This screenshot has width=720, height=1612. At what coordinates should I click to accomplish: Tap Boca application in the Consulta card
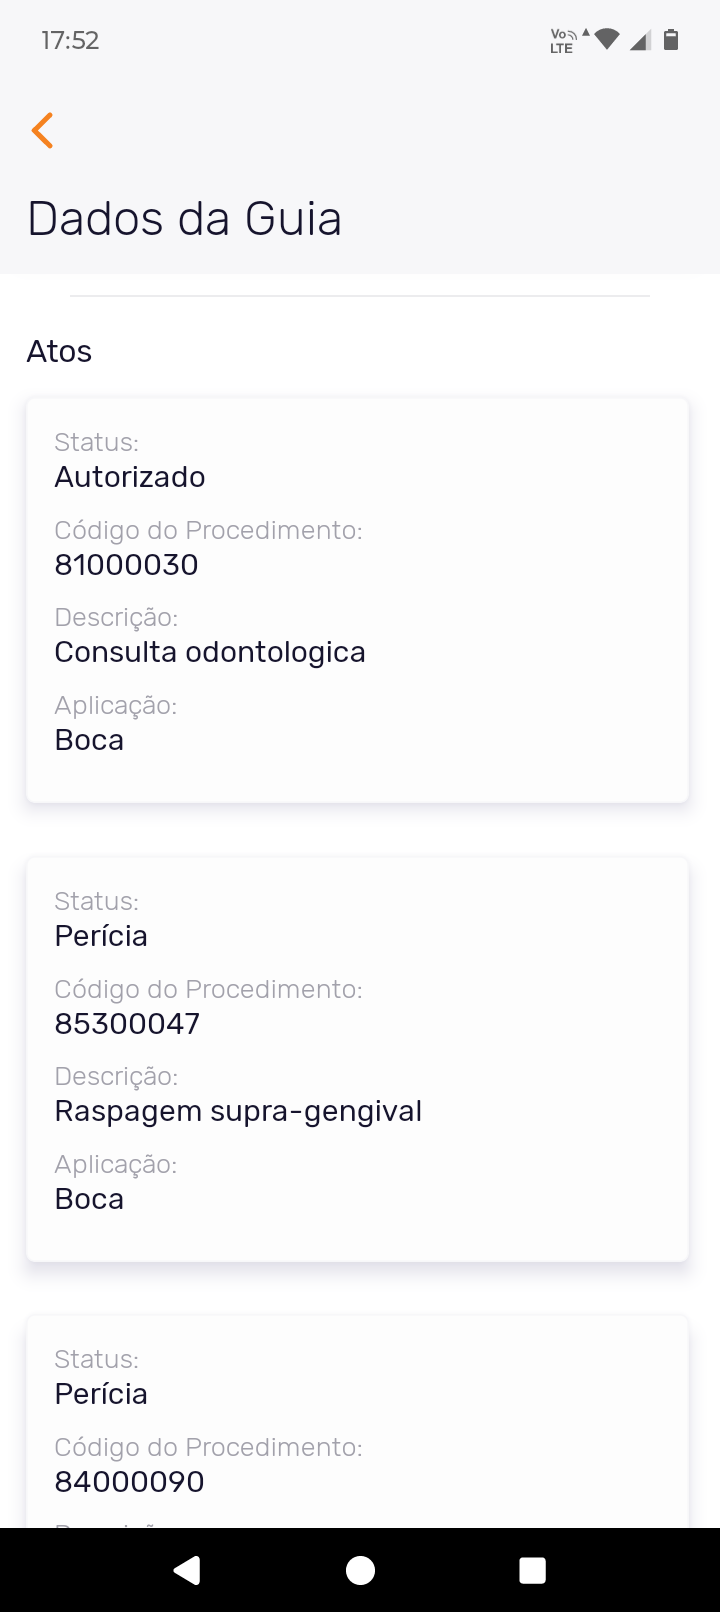pyautogui.click(x=89, y=740)
